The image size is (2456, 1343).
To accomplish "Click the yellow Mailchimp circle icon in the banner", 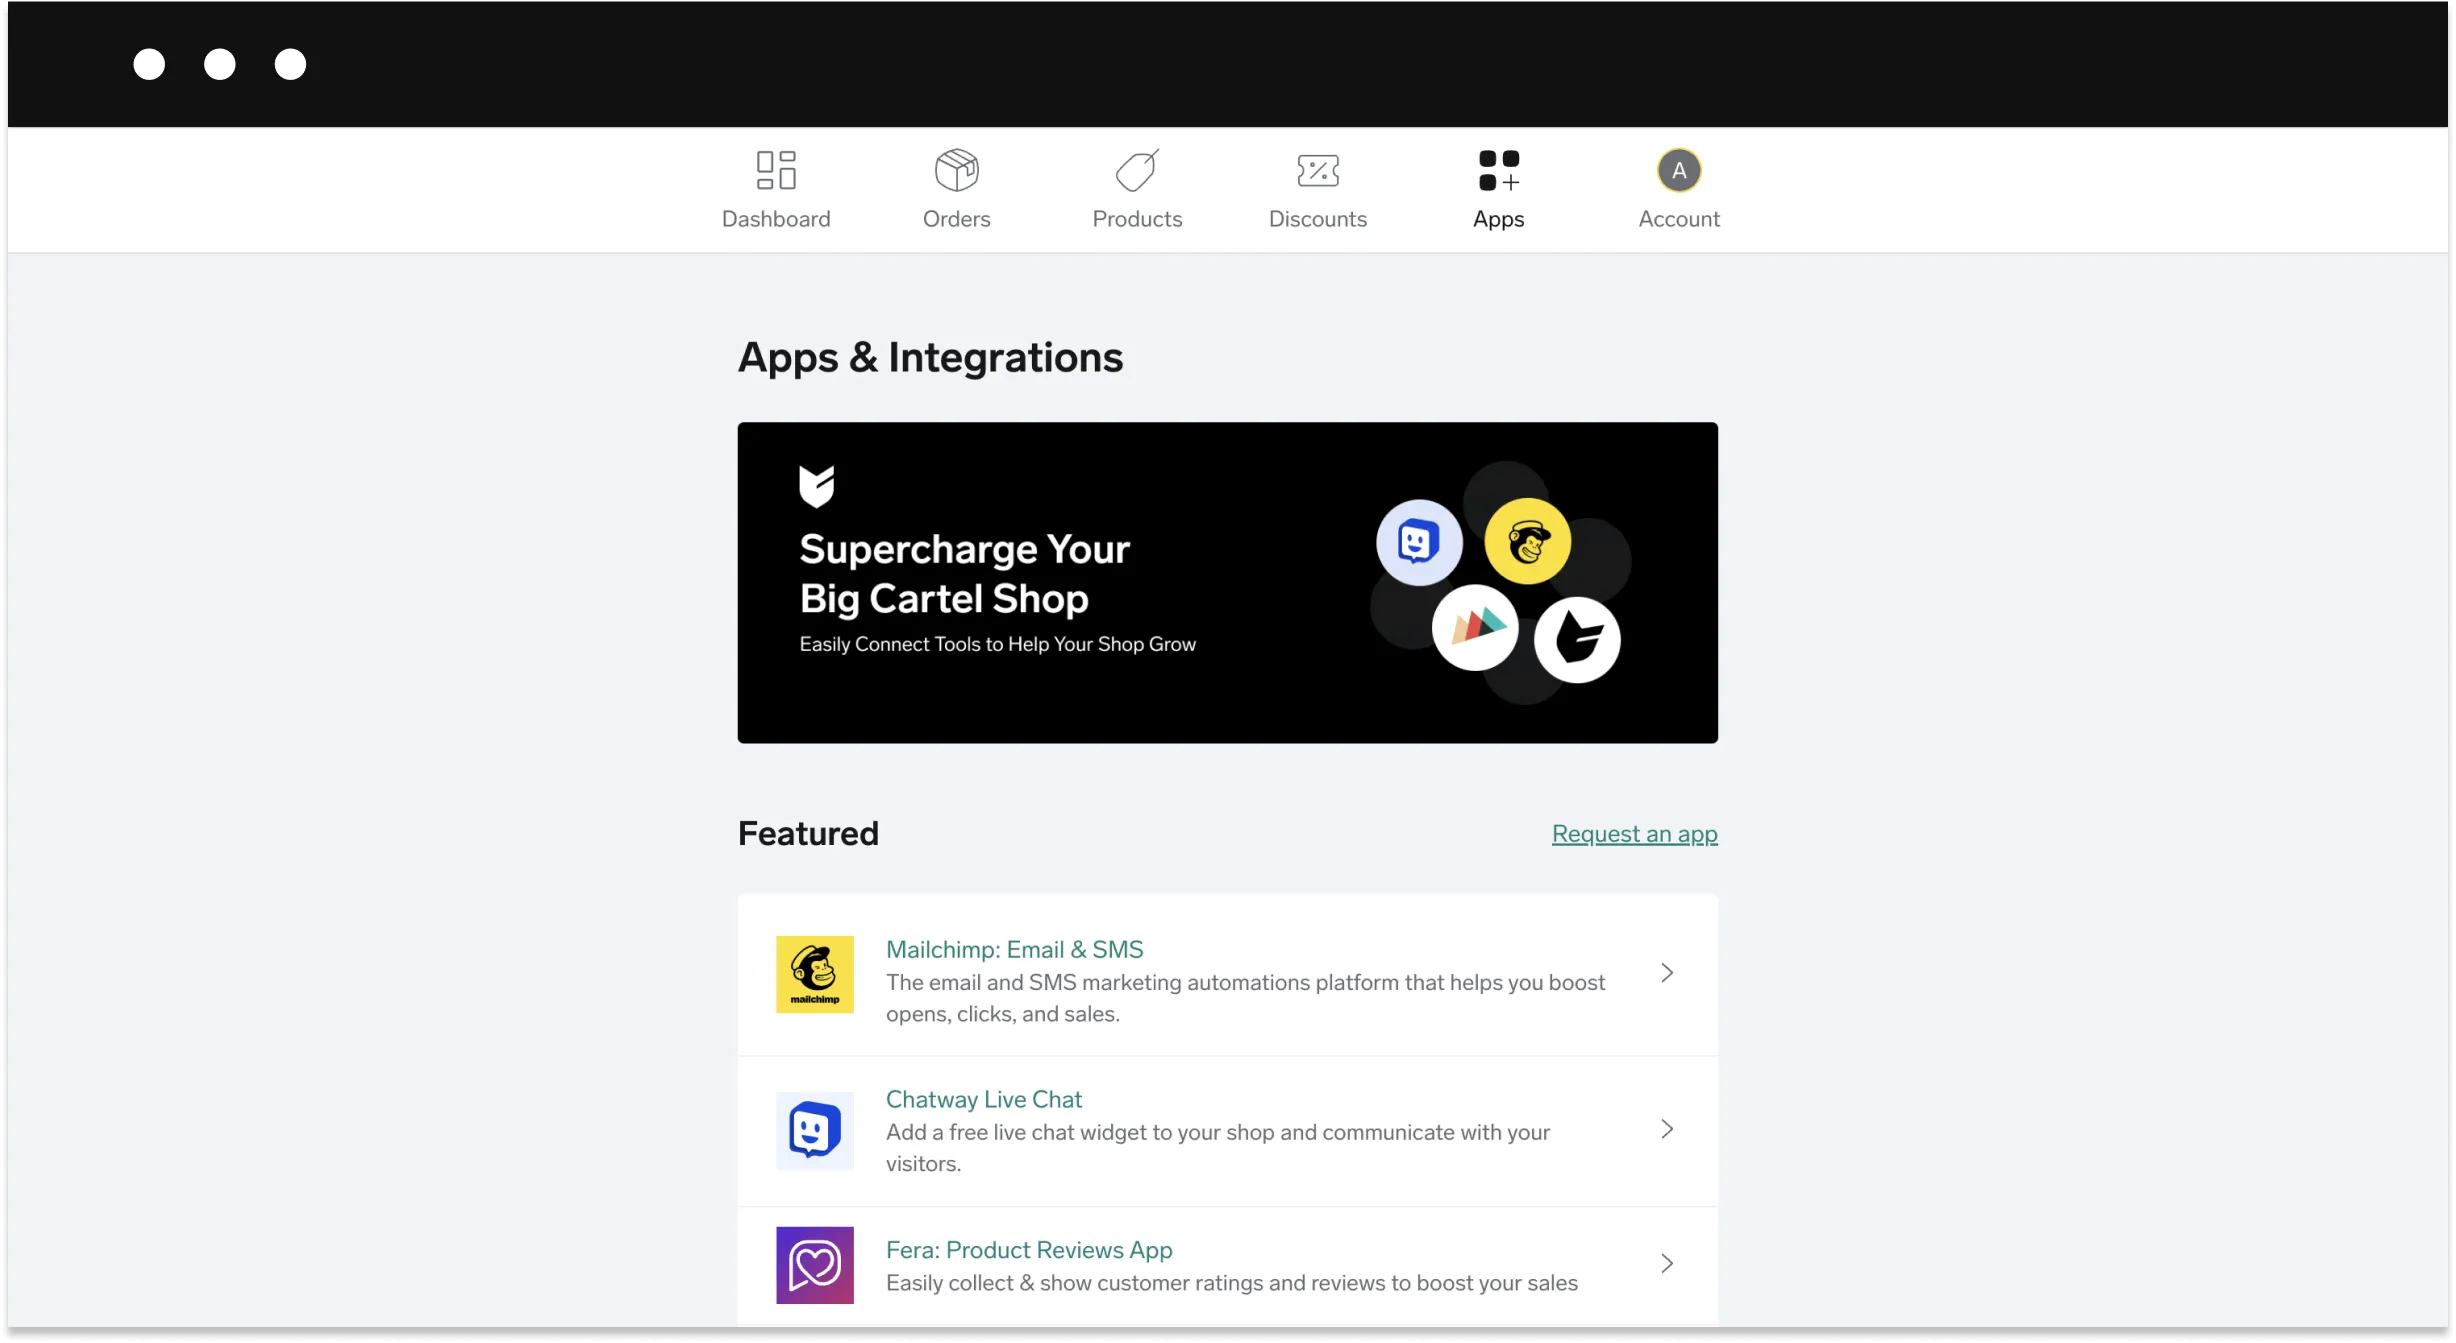I will click(x=1527, y=542).
